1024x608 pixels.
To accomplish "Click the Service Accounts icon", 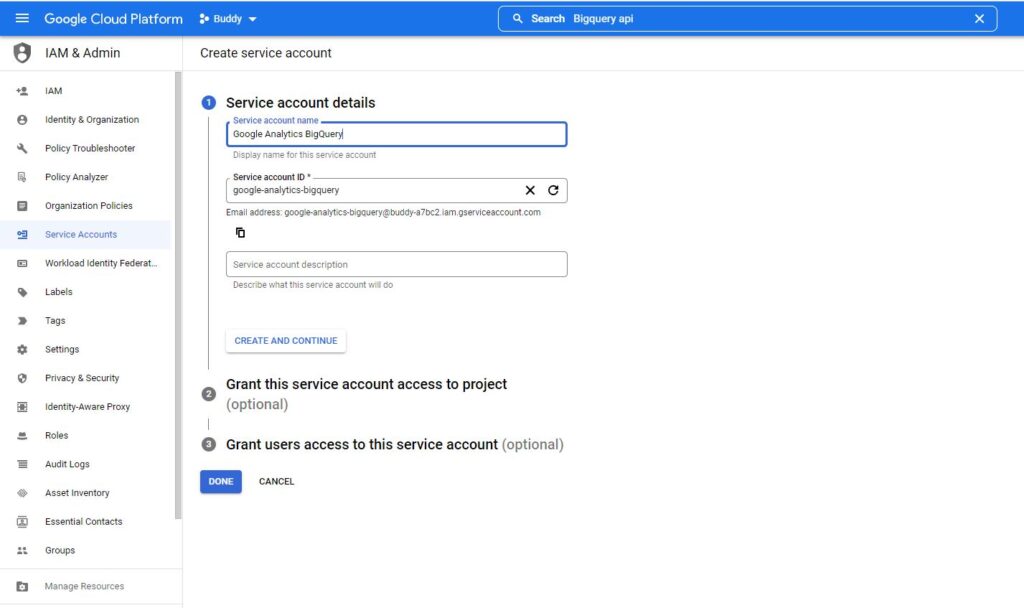I will point(22,234).
